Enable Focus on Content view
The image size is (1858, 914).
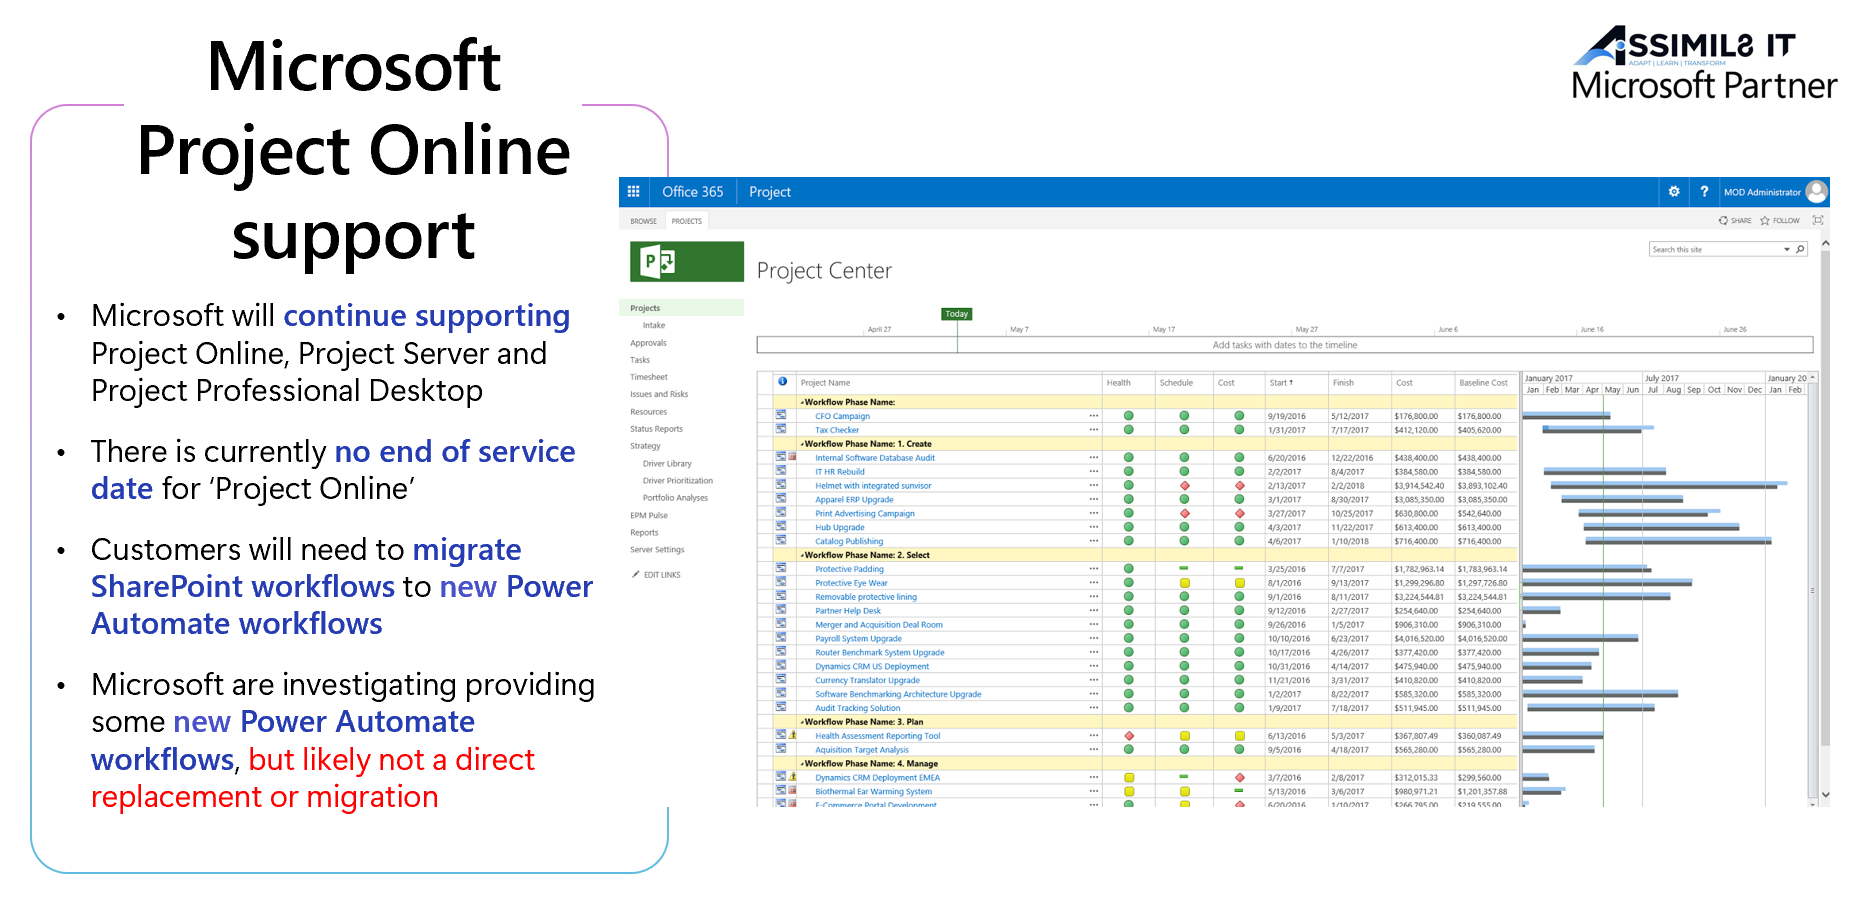1818,221
